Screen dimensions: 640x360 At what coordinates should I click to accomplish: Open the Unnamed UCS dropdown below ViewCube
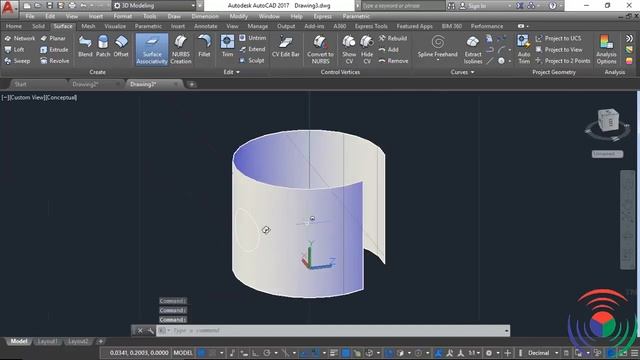pos(607,154)
